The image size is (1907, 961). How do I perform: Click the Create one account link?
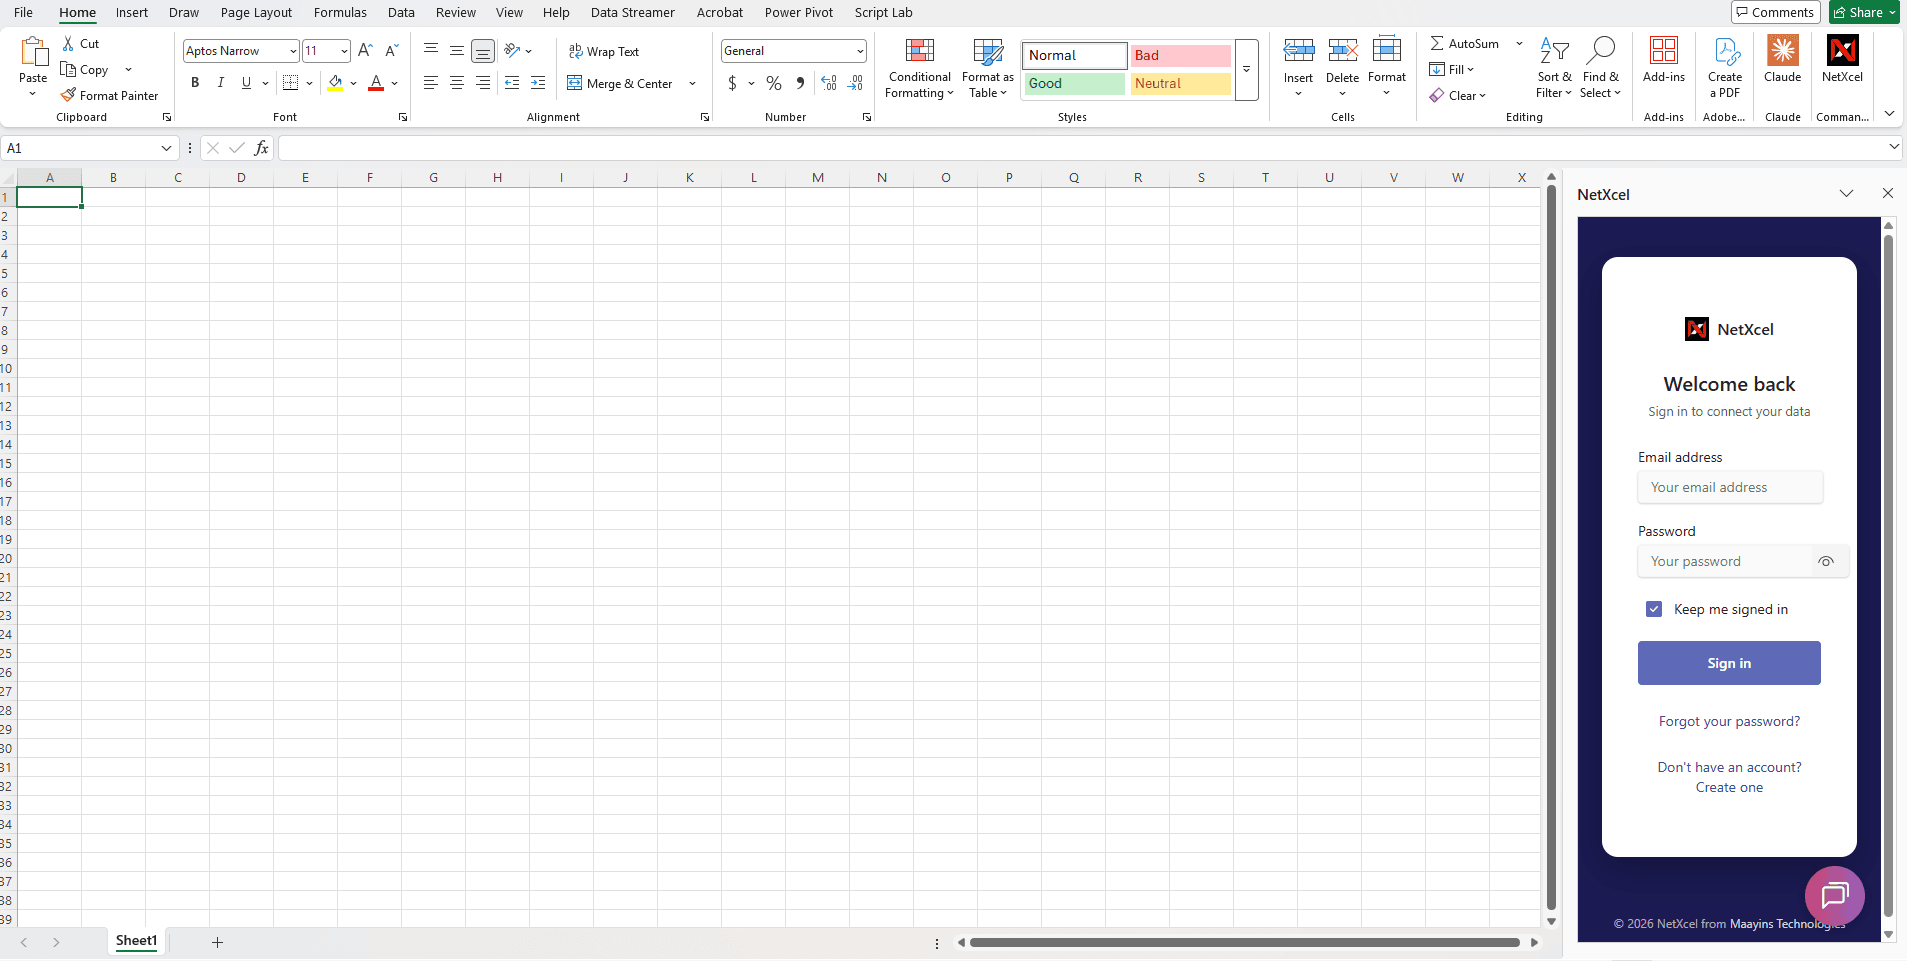coord(1729,788)
